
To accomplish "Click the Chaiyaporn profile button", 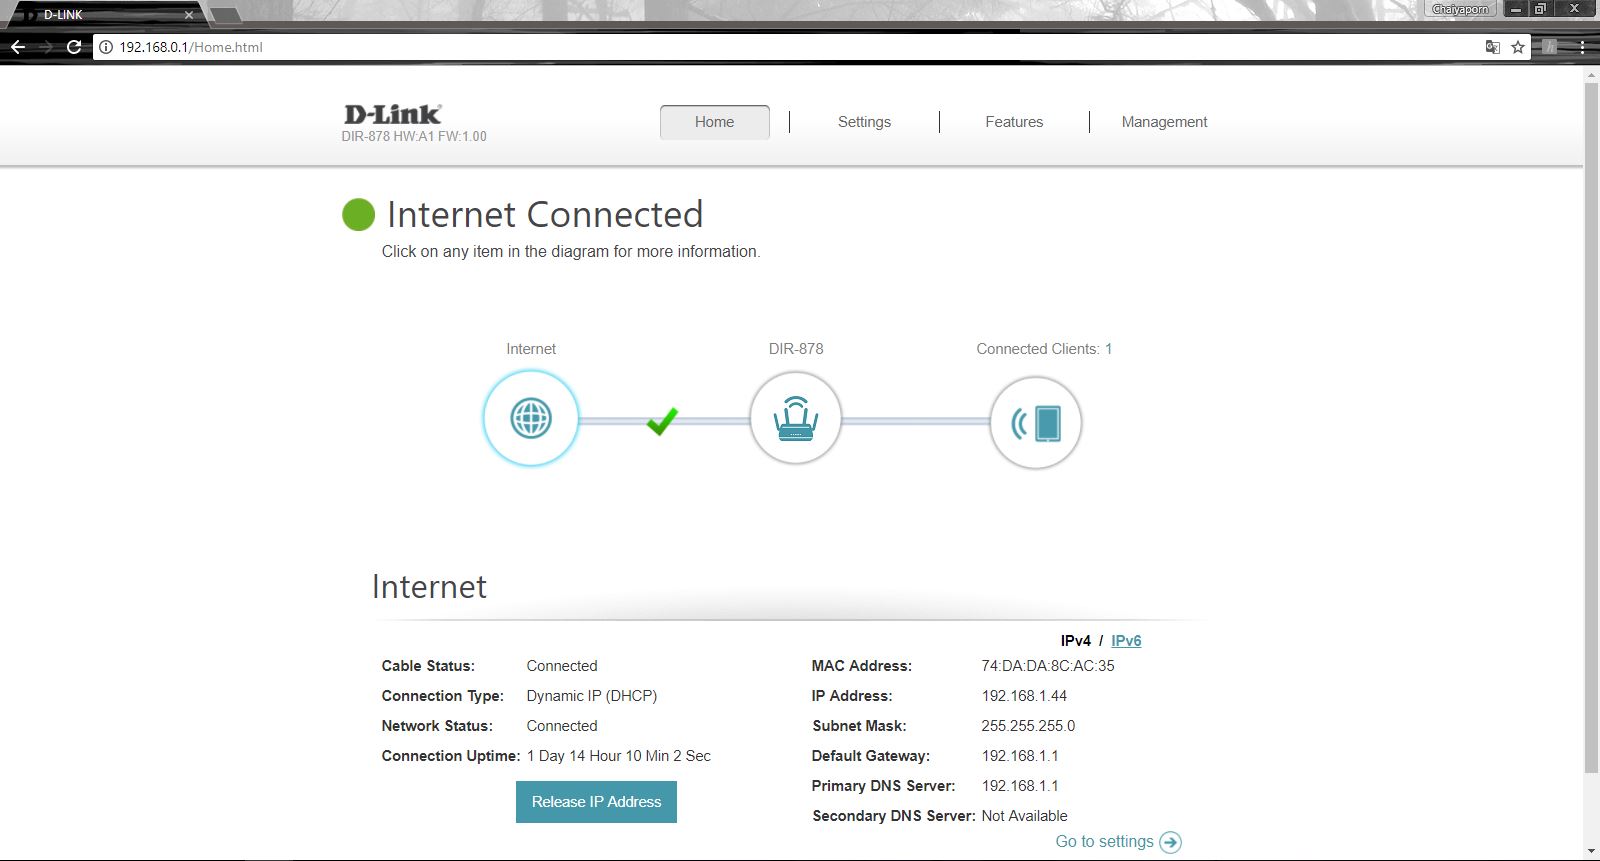I will (x=1460, y=9).
